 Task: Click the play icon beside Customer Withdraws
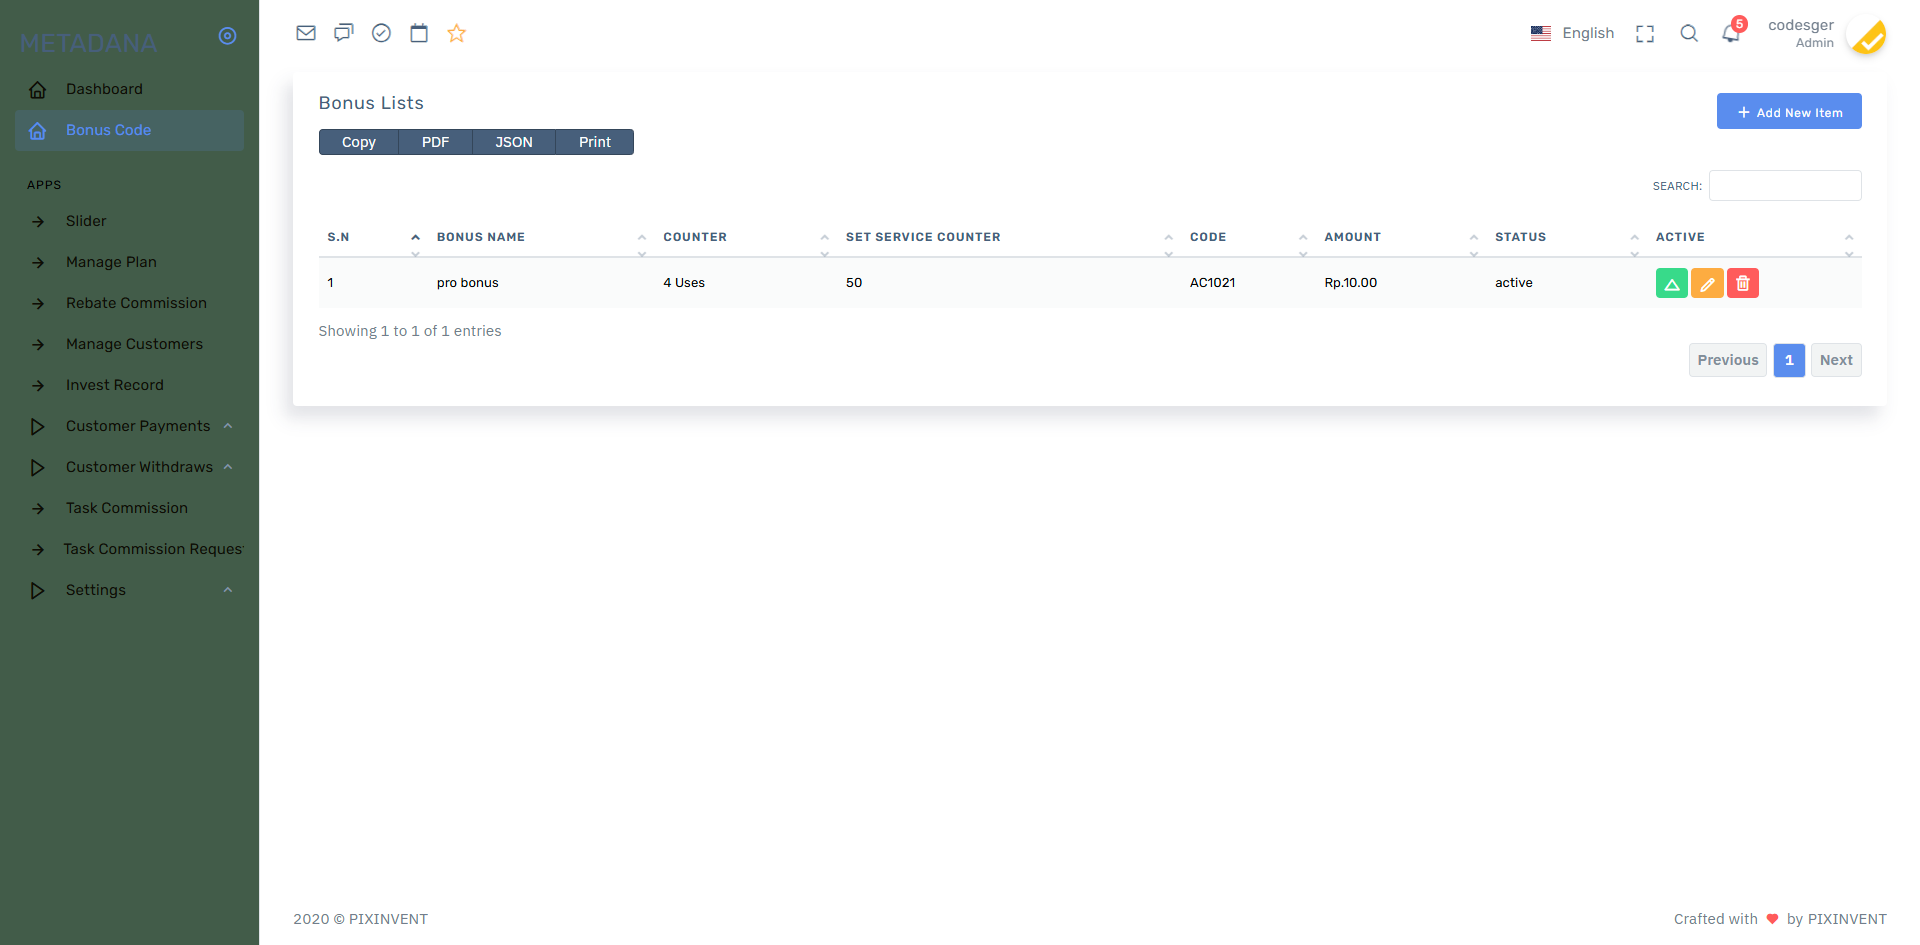(x=38, y=468)
